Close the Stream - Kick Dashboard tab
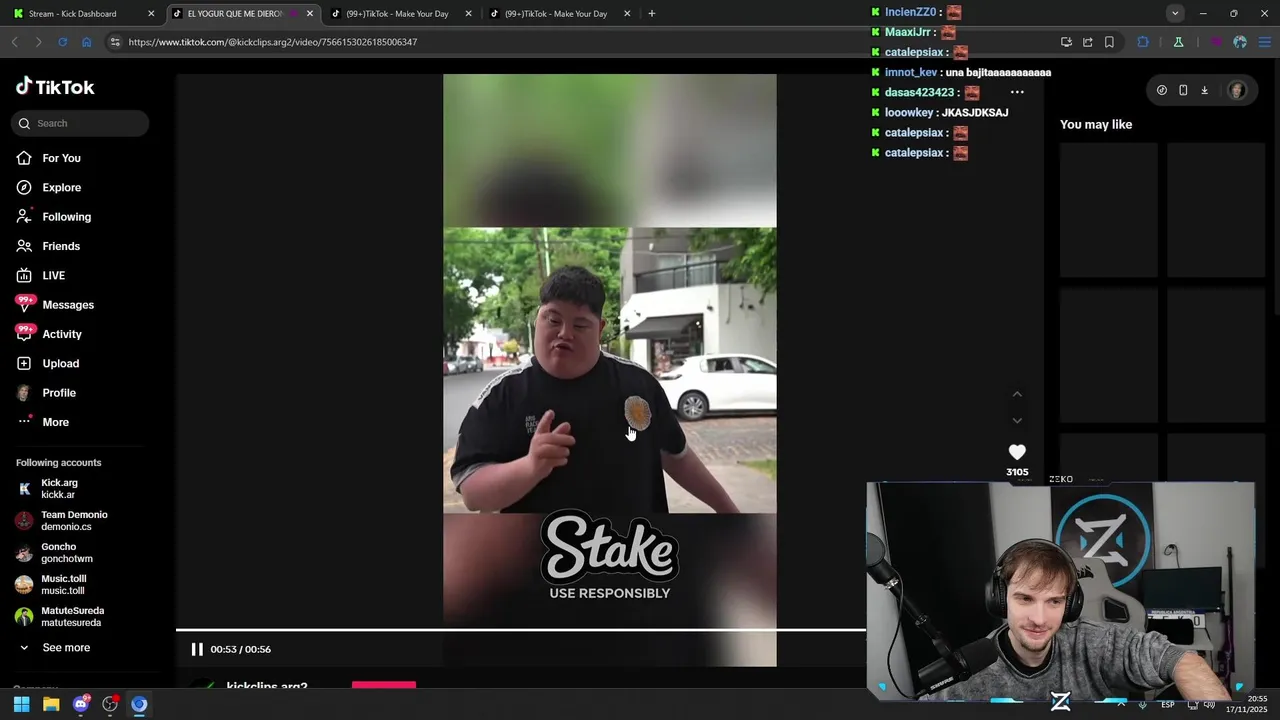This screenshot has height=720, width=1280. 151,14
